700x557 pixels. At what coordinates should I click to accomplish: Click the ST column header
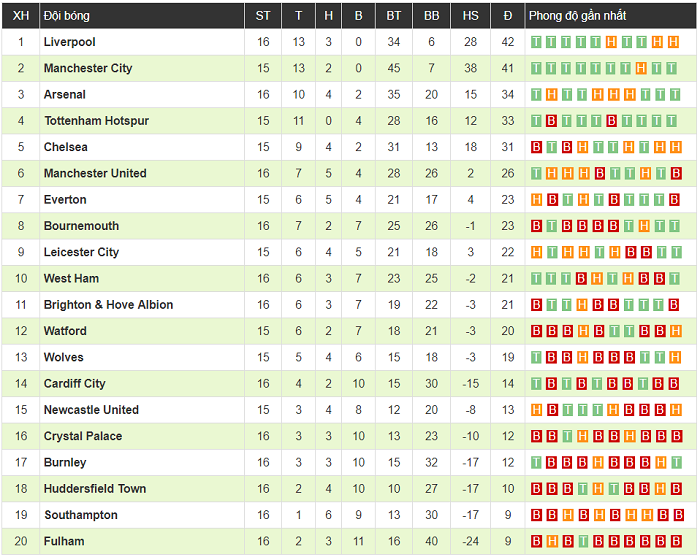tap(263, 15)
